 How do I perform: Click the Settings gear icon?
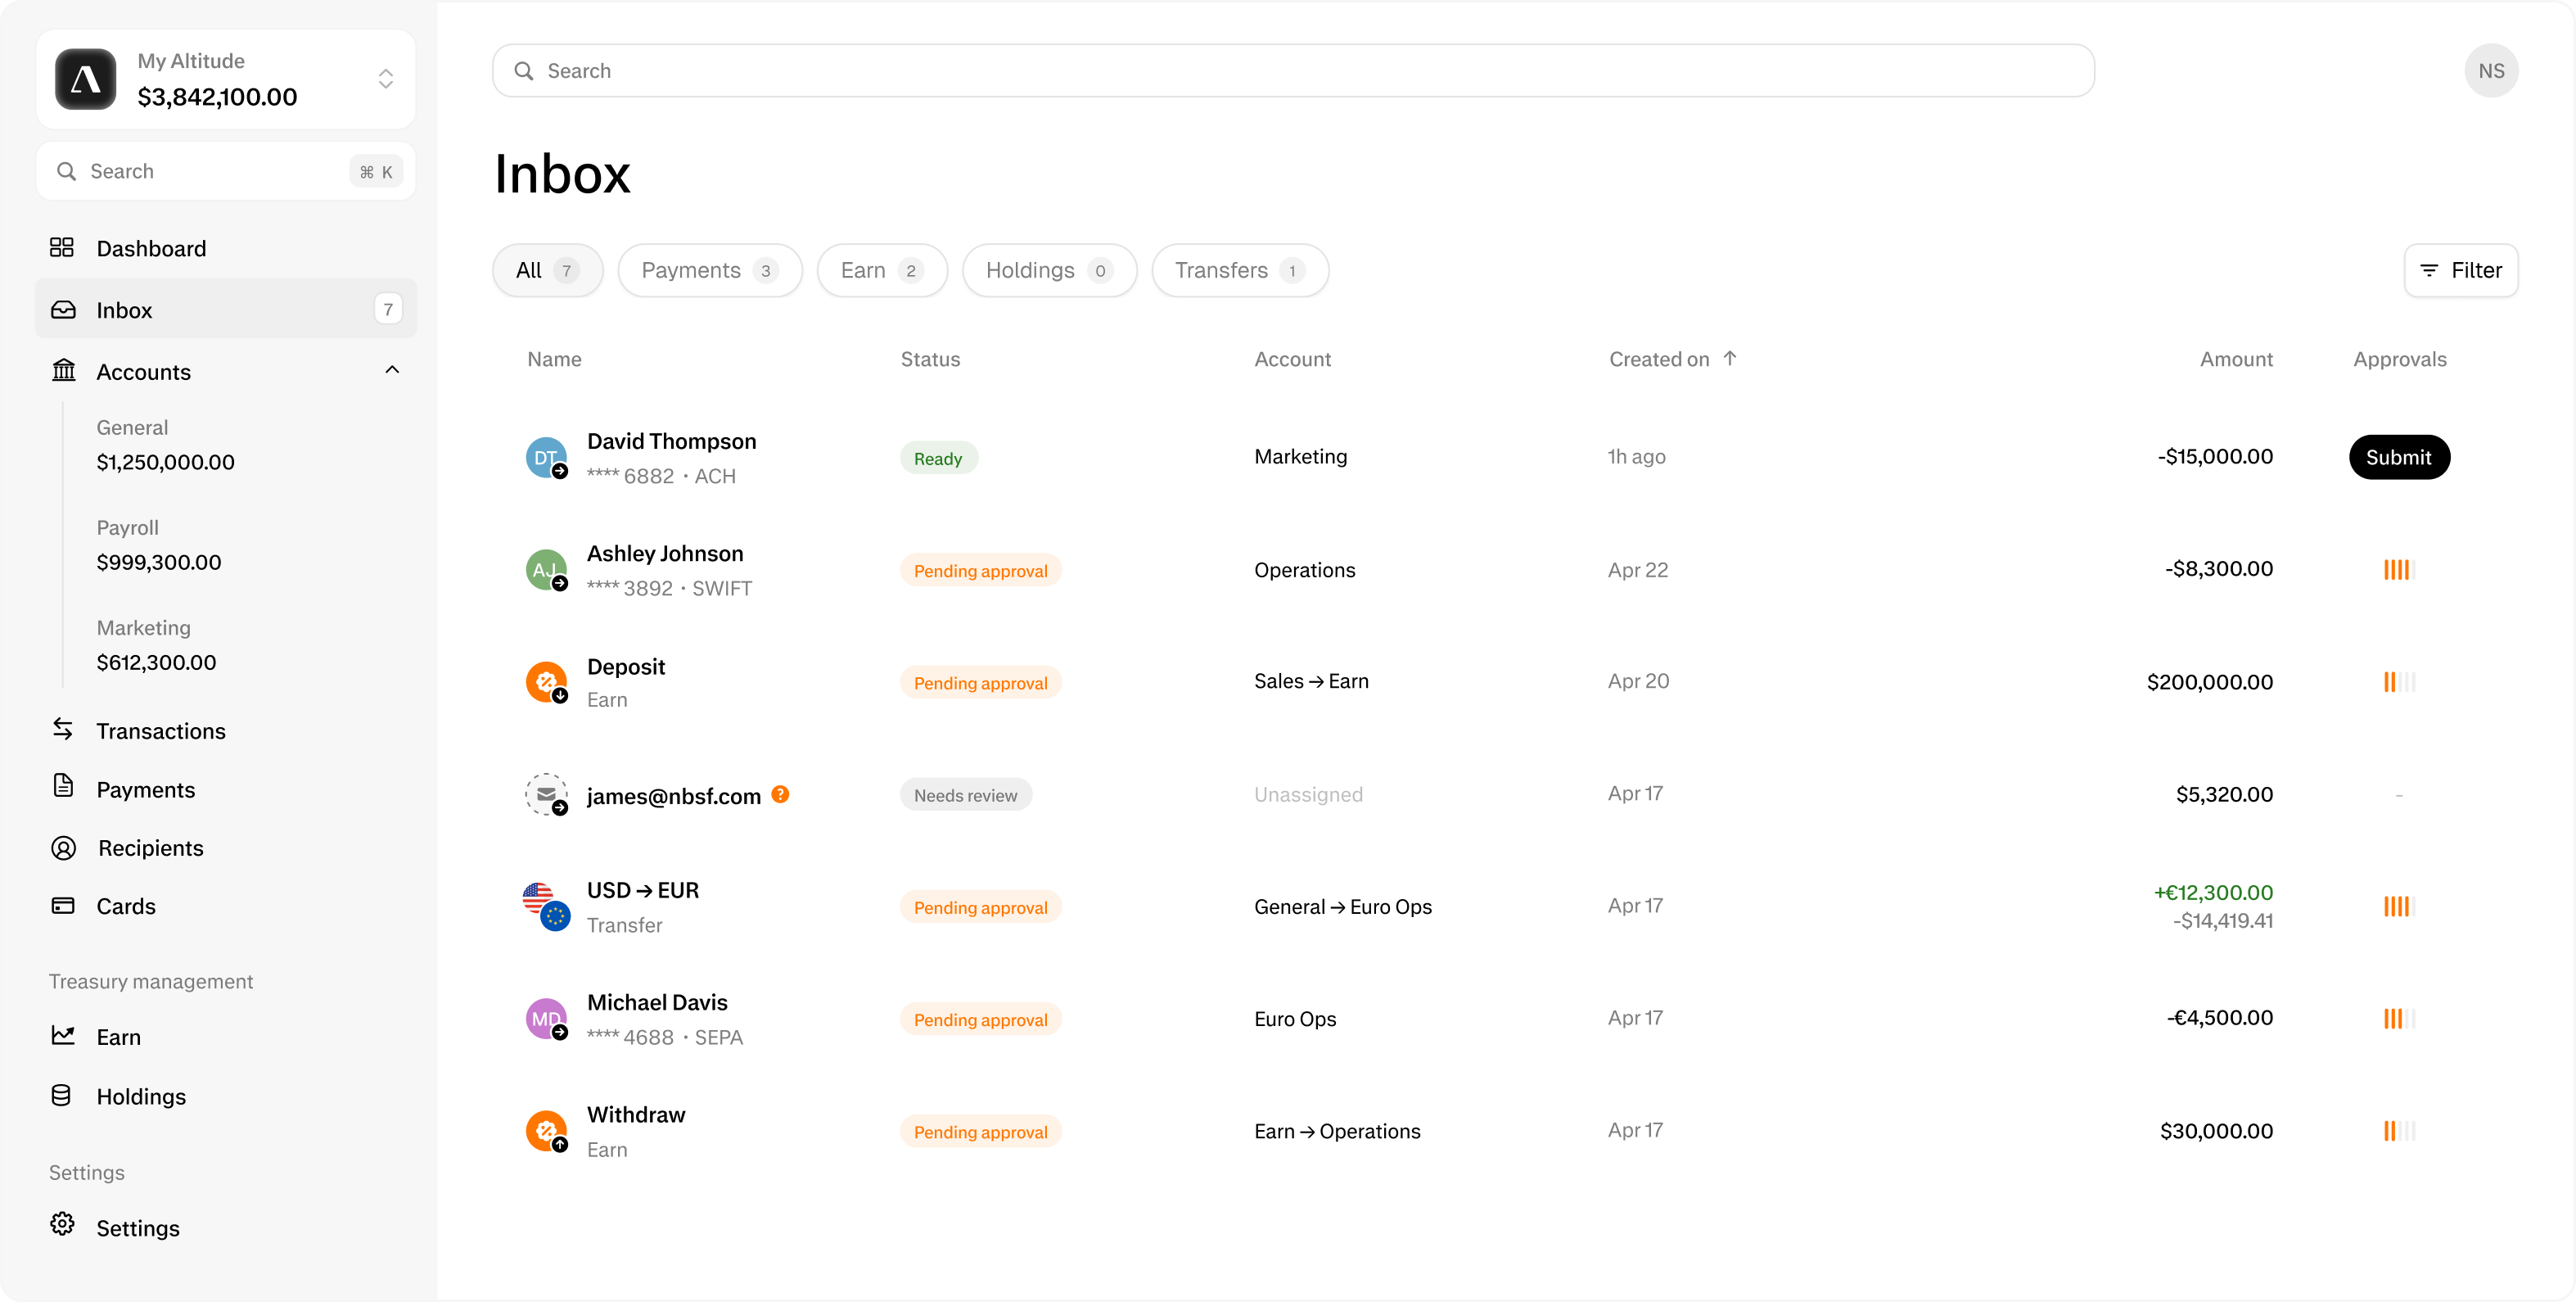coord(62,1226)
